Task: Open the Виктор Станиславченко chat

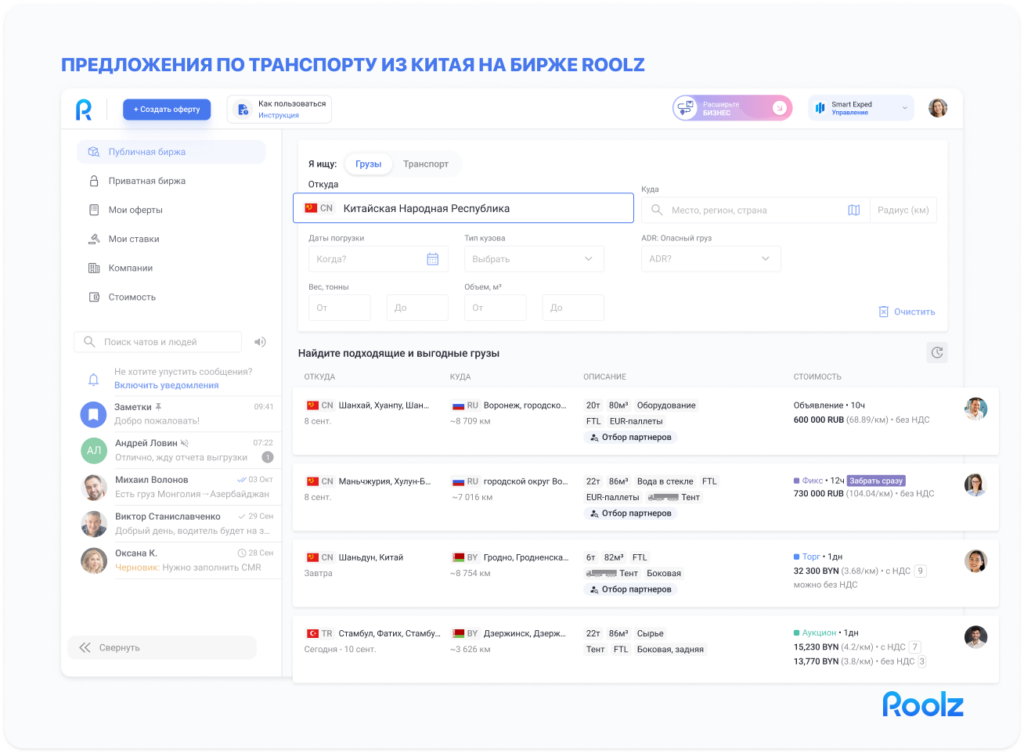Action: pos(177,524)
